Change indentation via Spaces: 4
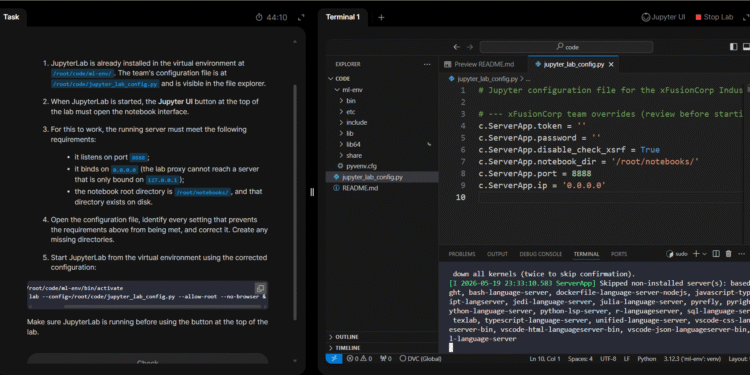The height and width of the screenshot is (375, 750). [580, 359]
